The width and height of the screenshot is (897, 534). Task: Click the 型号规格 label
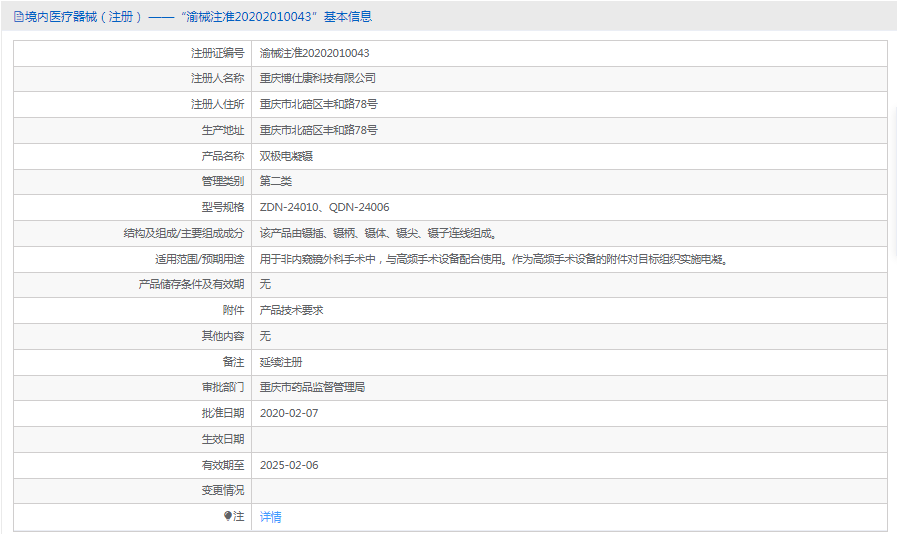pyautogui.click(x=223, y=207)
